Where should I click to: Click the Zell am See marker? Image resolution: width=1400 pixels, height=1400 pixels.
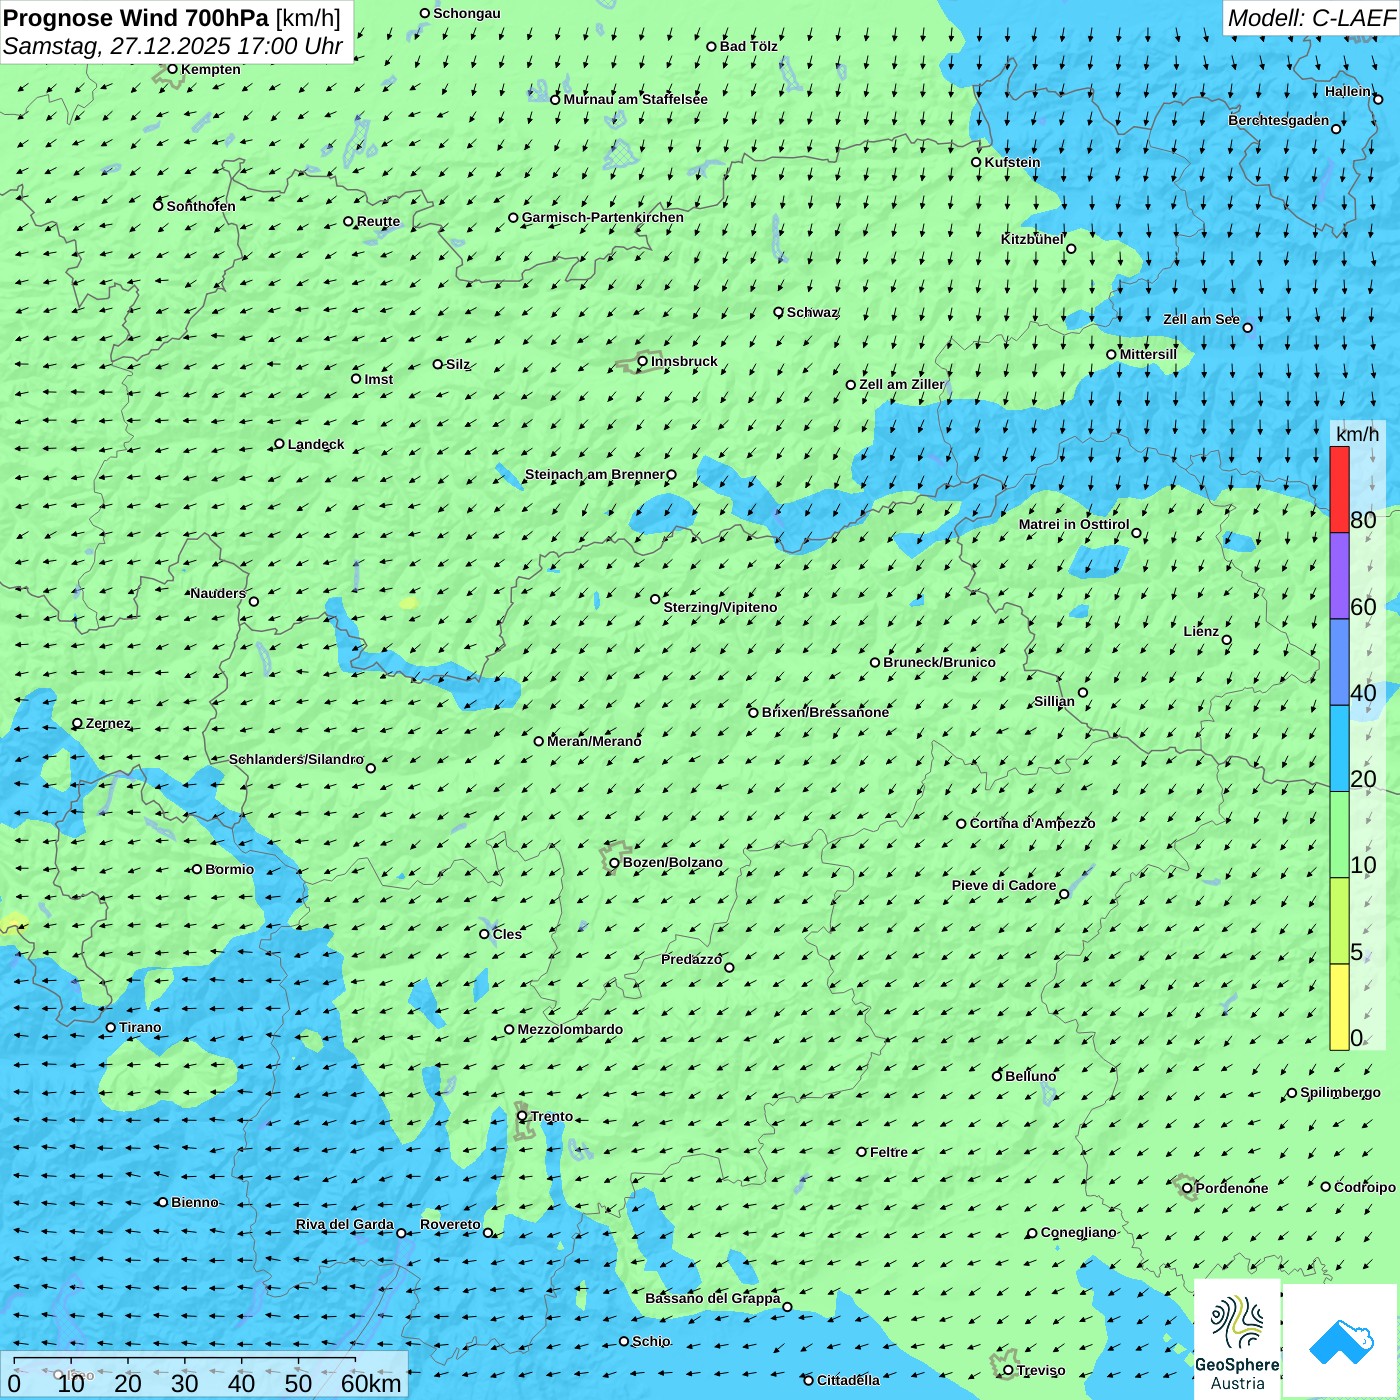tap(1247, 327)
